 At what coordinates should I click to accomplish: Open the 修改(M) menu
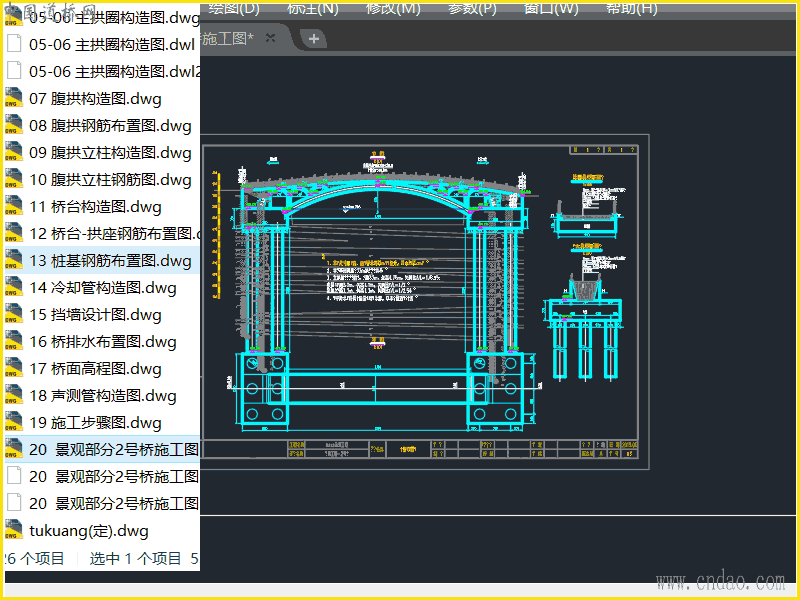[393, 9]
